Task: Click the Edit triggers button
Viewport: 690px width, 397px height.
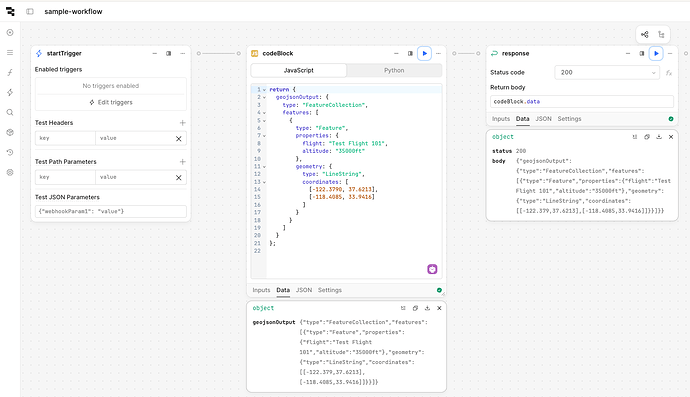Action: (111, 102)
